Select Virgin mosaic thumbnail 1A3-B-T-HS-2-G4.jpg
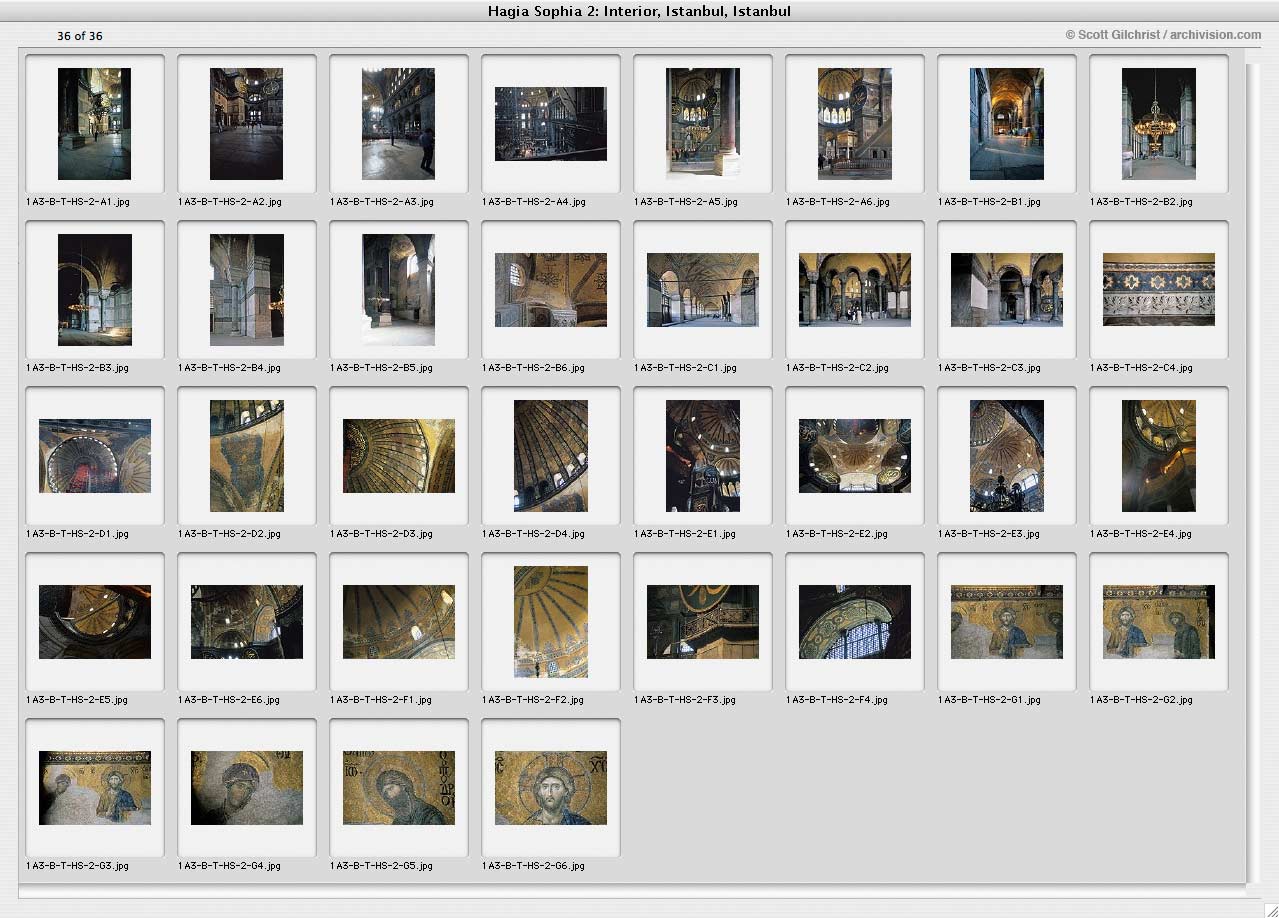 [x=247, y=788]
